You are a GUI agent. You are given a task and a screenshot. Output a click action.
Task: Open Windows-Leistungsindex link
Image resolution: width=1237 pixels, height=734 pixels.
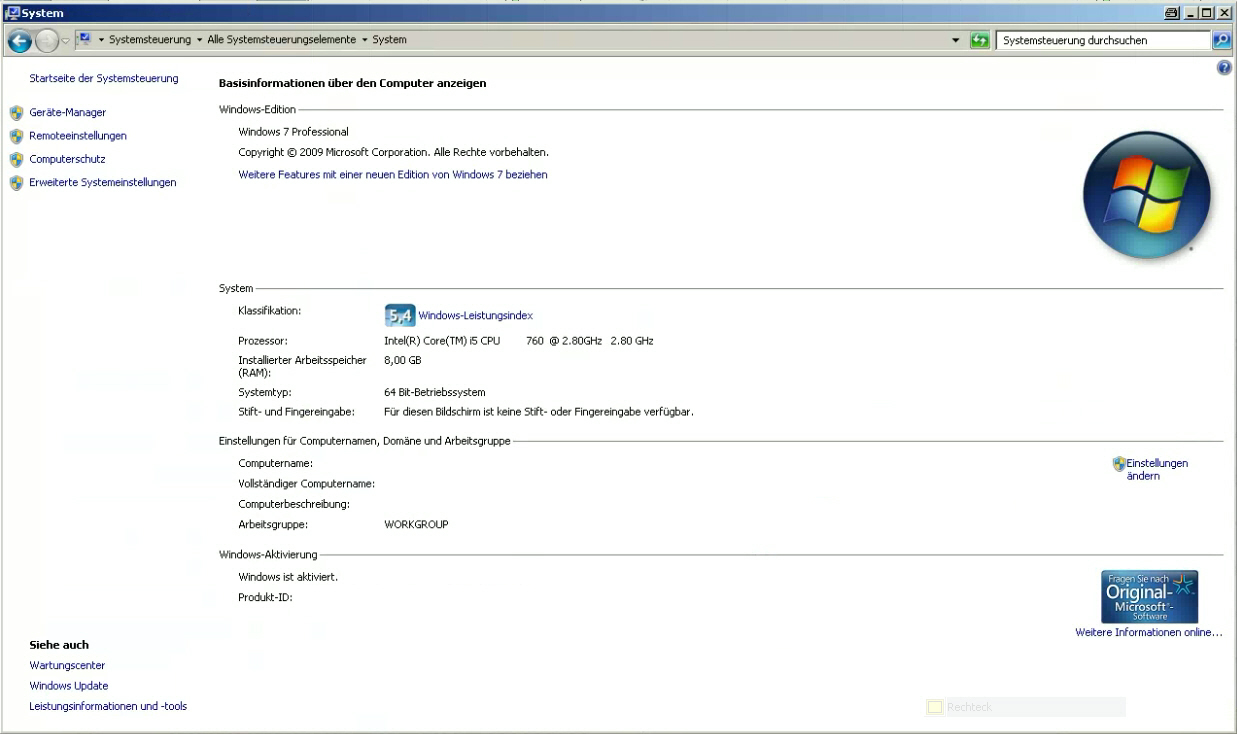click(475, 315)
